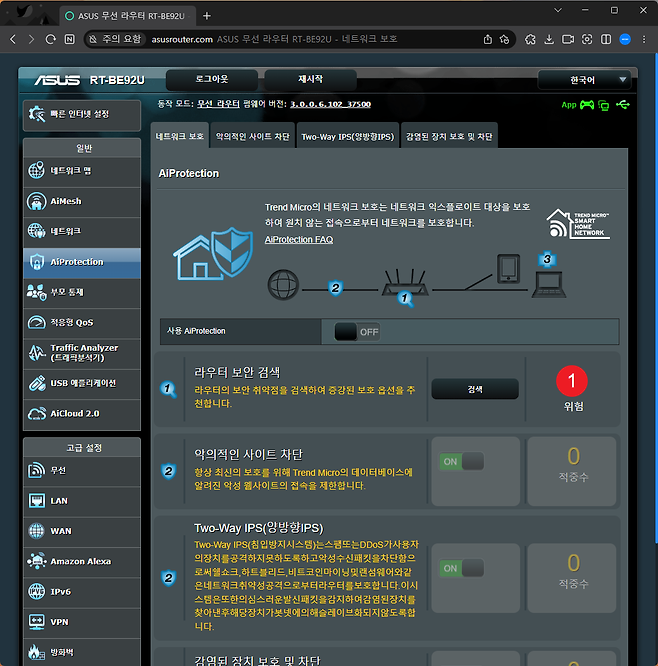Viewport: 658px width, 666px height.
Task: Open the 한국어 language dropdown
Action: 584,80
